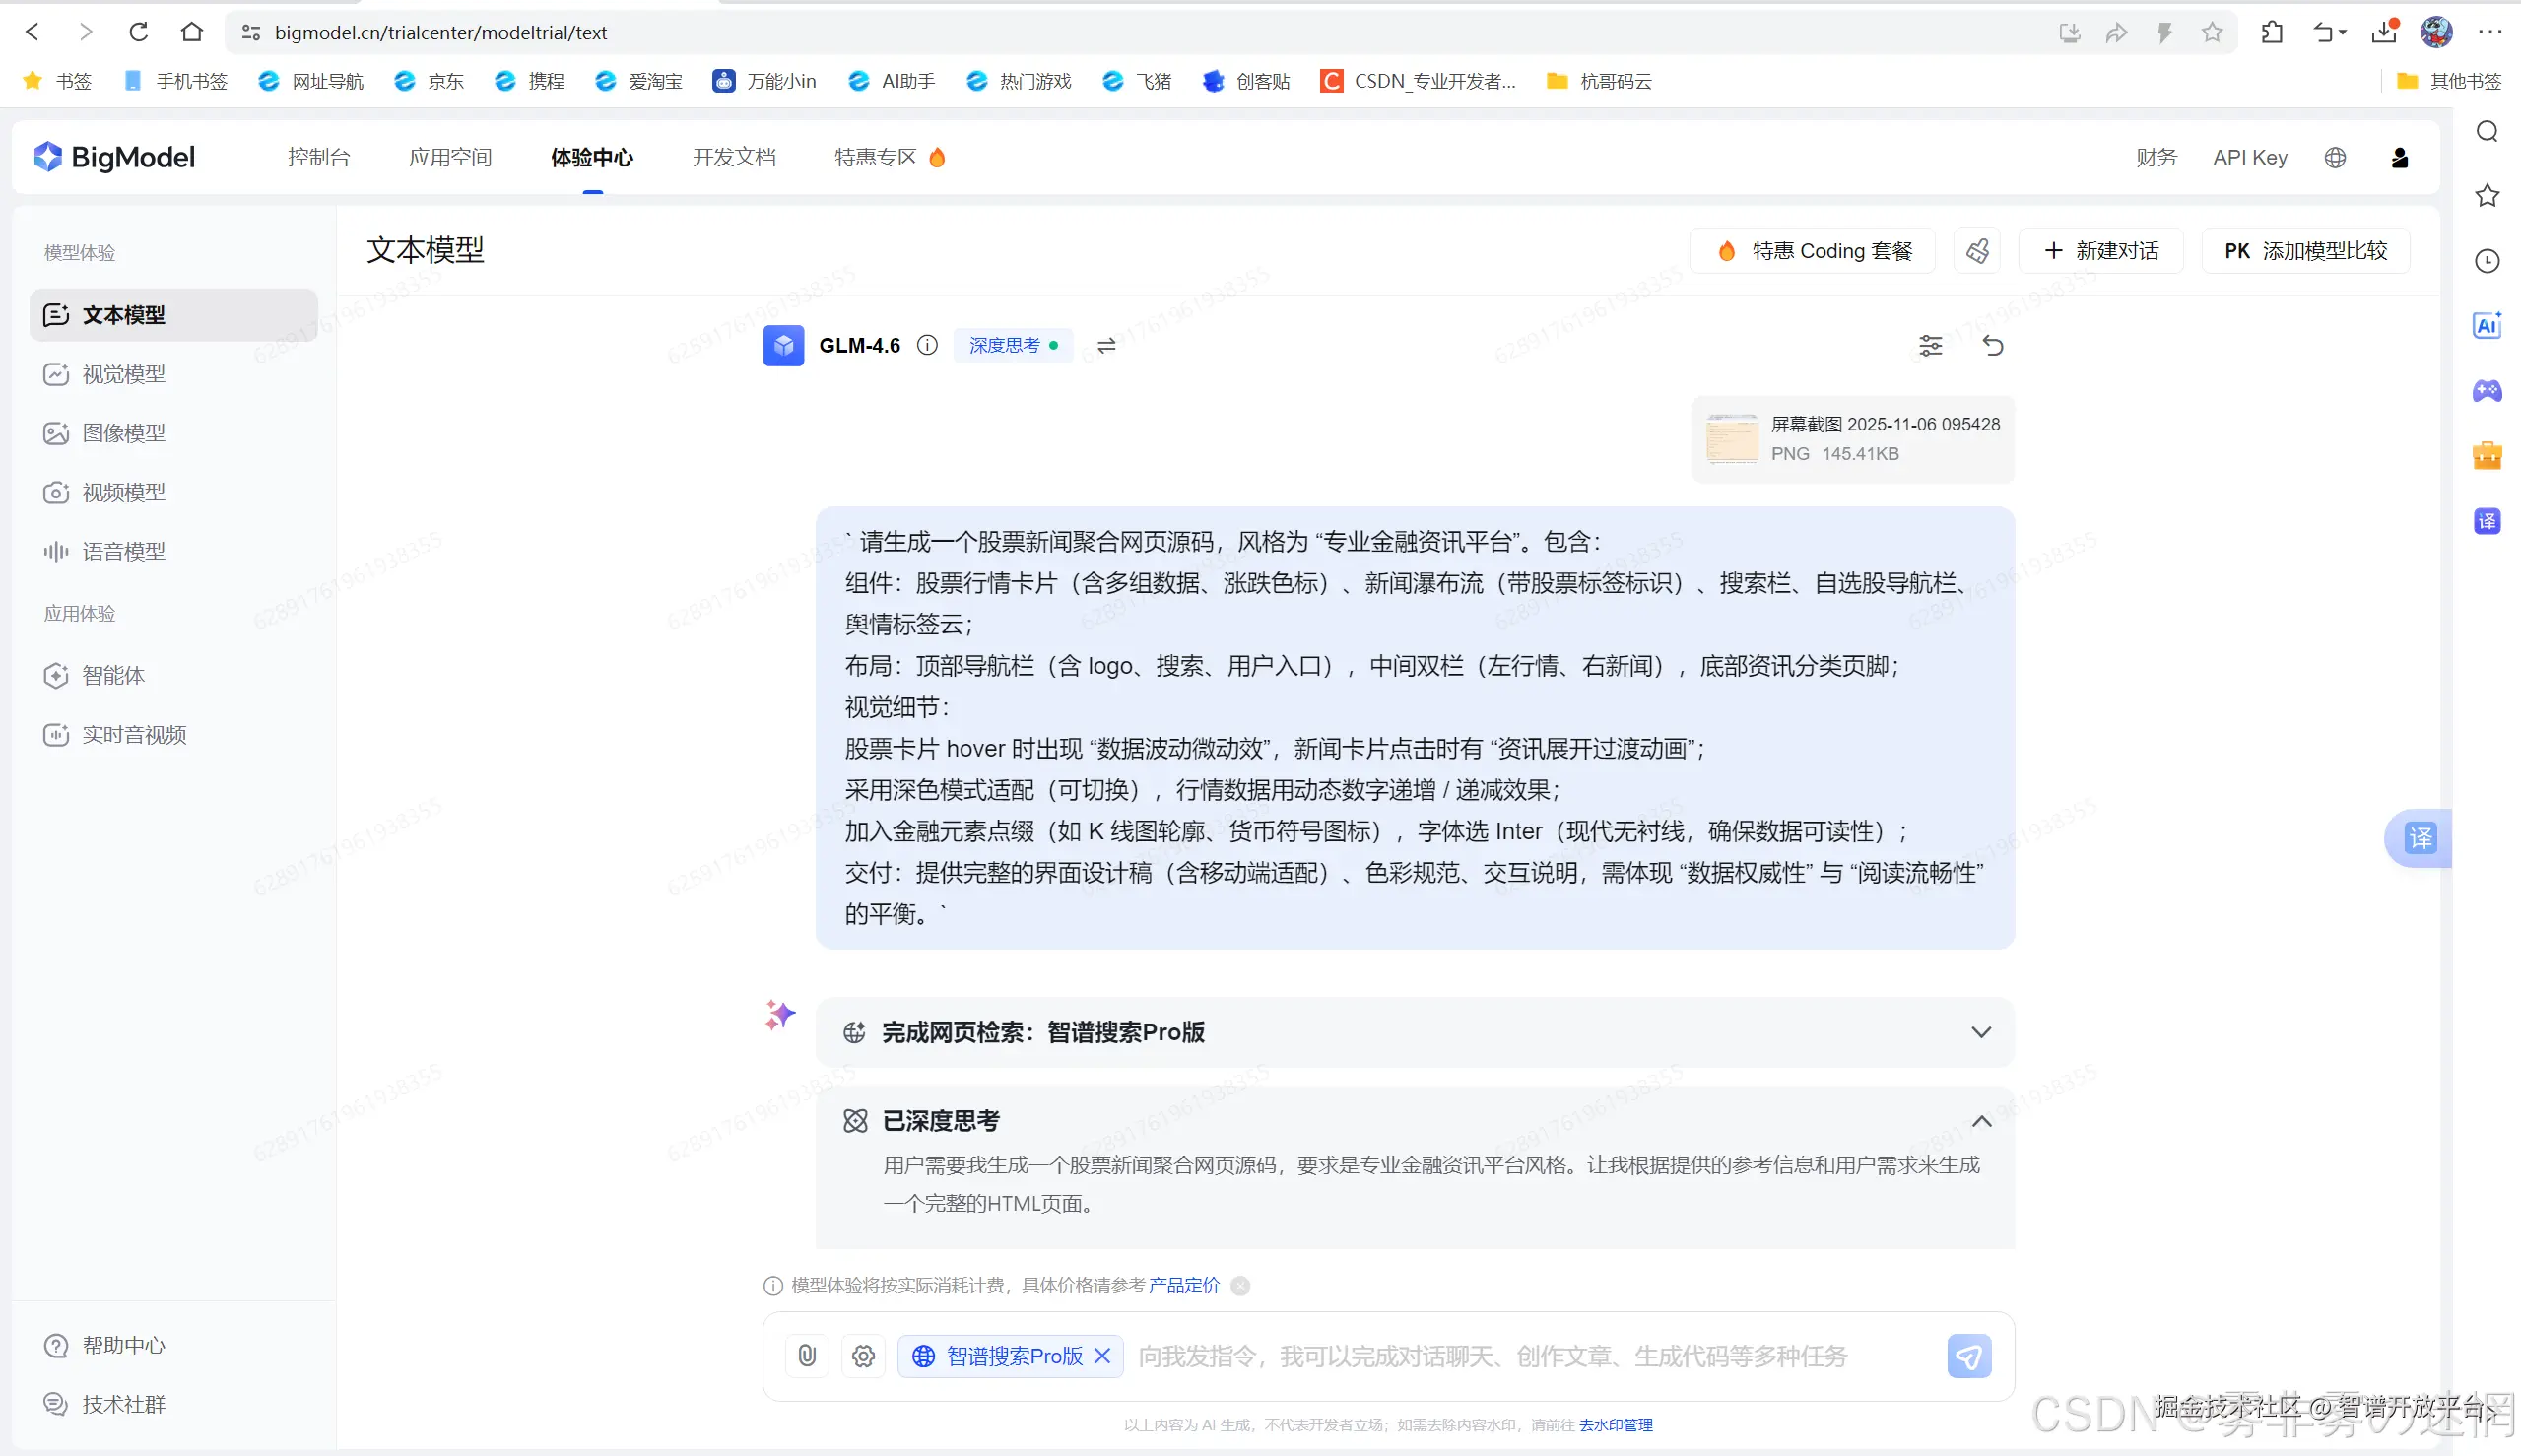The height and width of the screenshot is (1456, 2521).
Task: Toggle the 深度思考 deep thinking switch
Action: (1013, 346)
